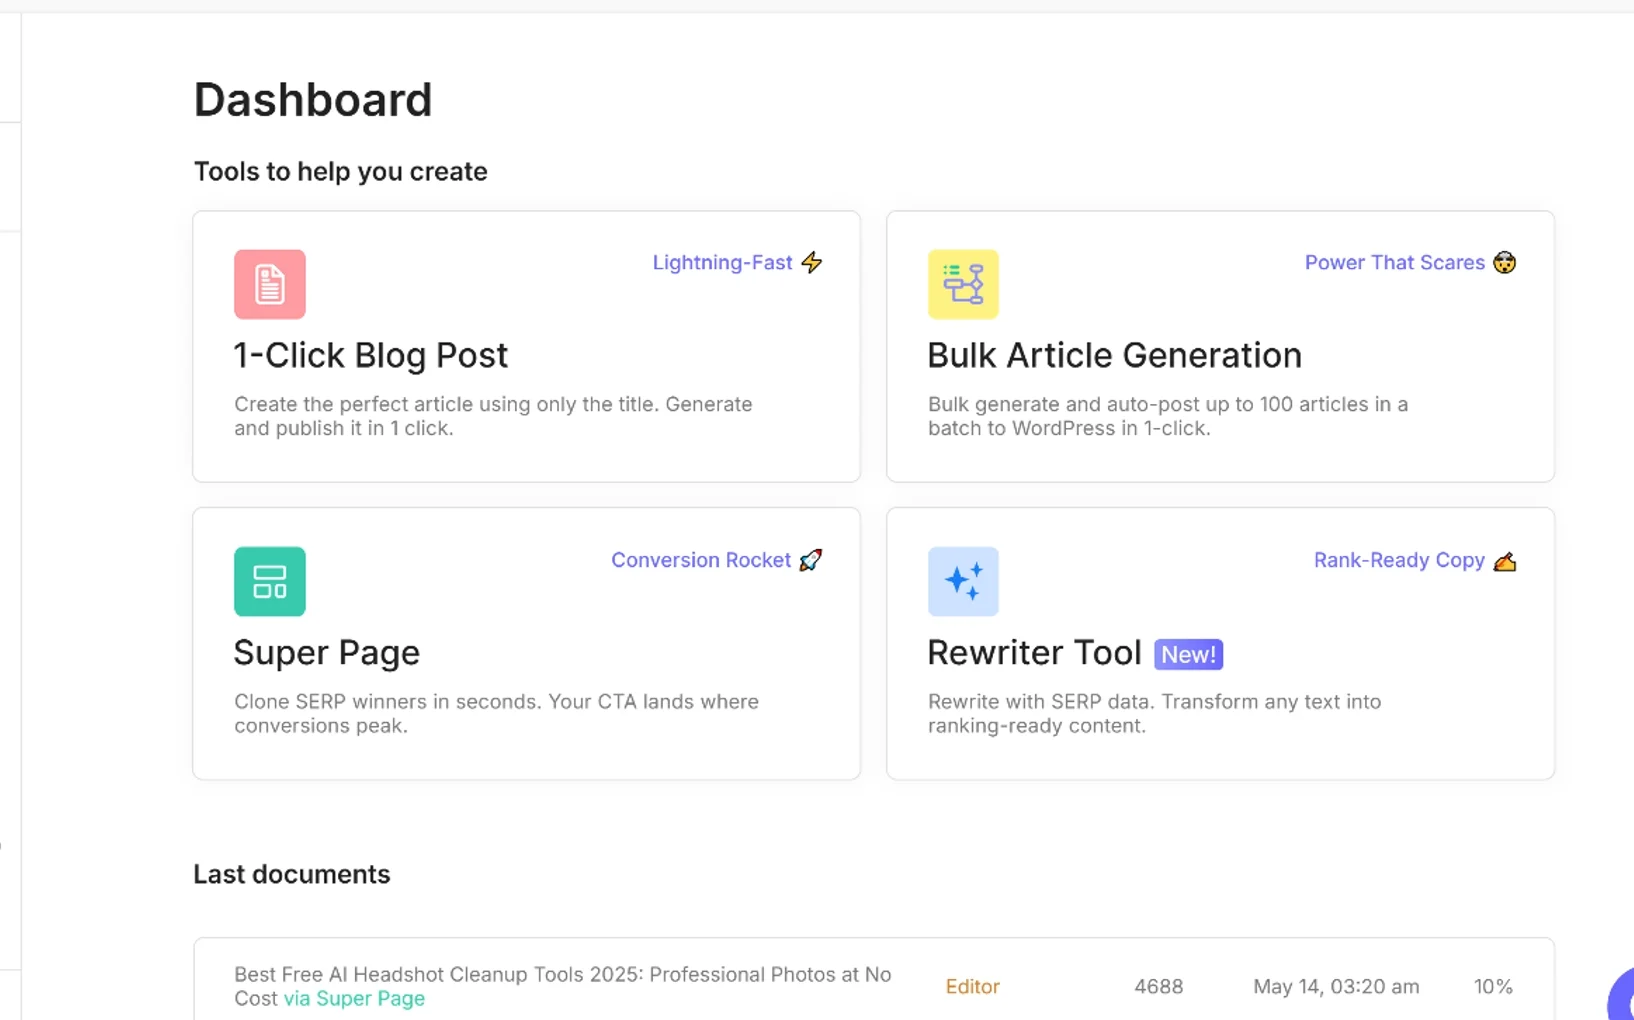The image size is (1634, 1020).
Task: Click the 10% score value
Action: [x=1493, y=987]
